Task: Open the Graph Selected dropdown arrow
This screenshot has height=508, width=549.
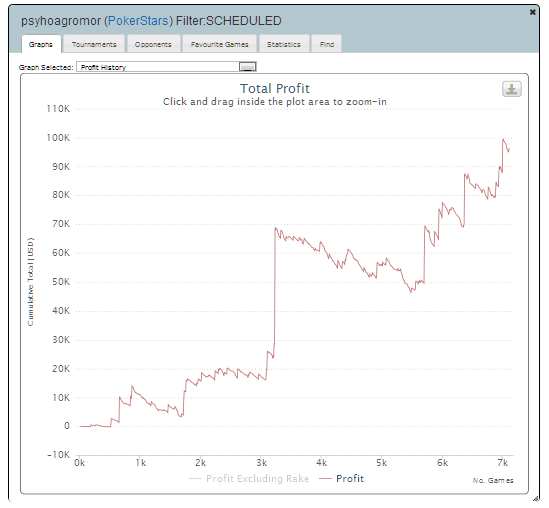Action: pyautogui.click(x=248, y=67)
